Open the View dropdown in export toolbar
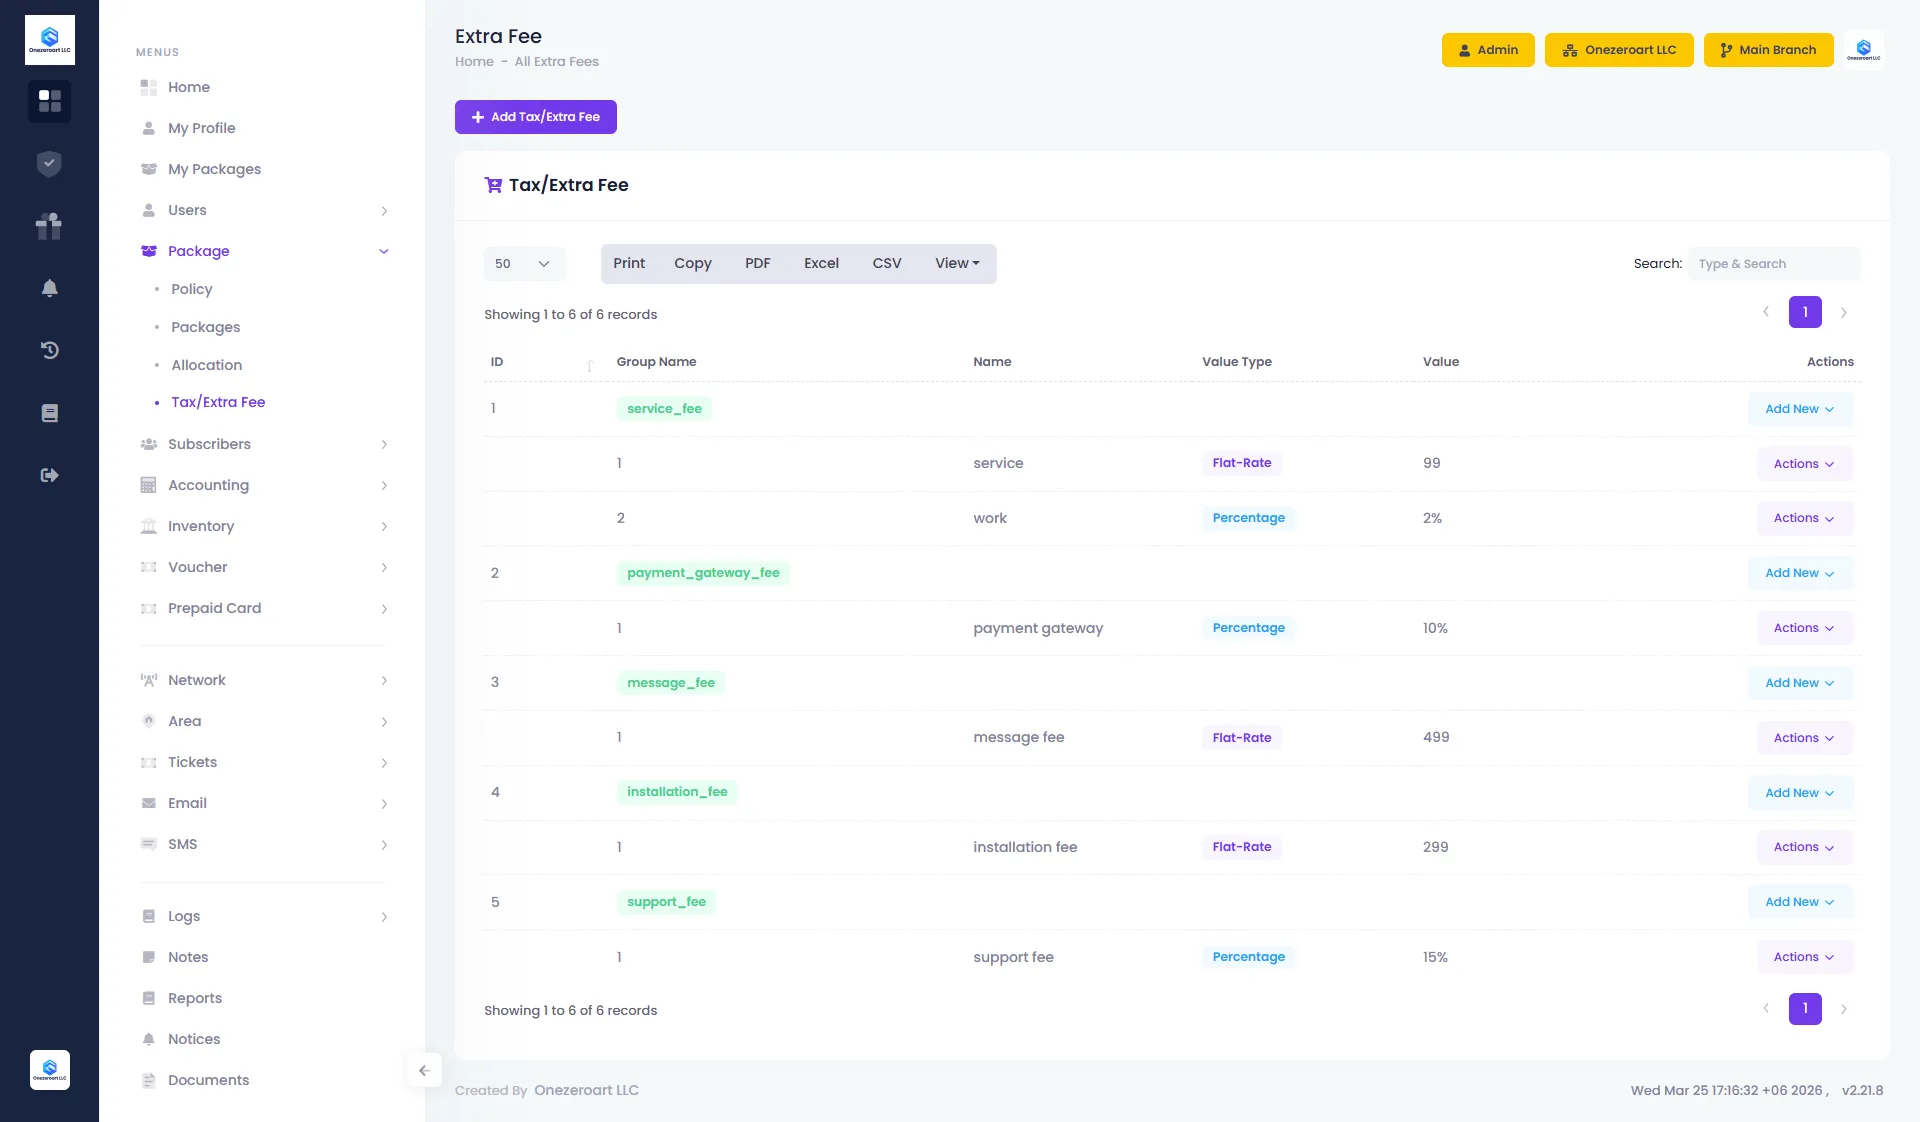Image resolution: width=1920 pixels, height=1122 pixels. click(x=957, y=264)
